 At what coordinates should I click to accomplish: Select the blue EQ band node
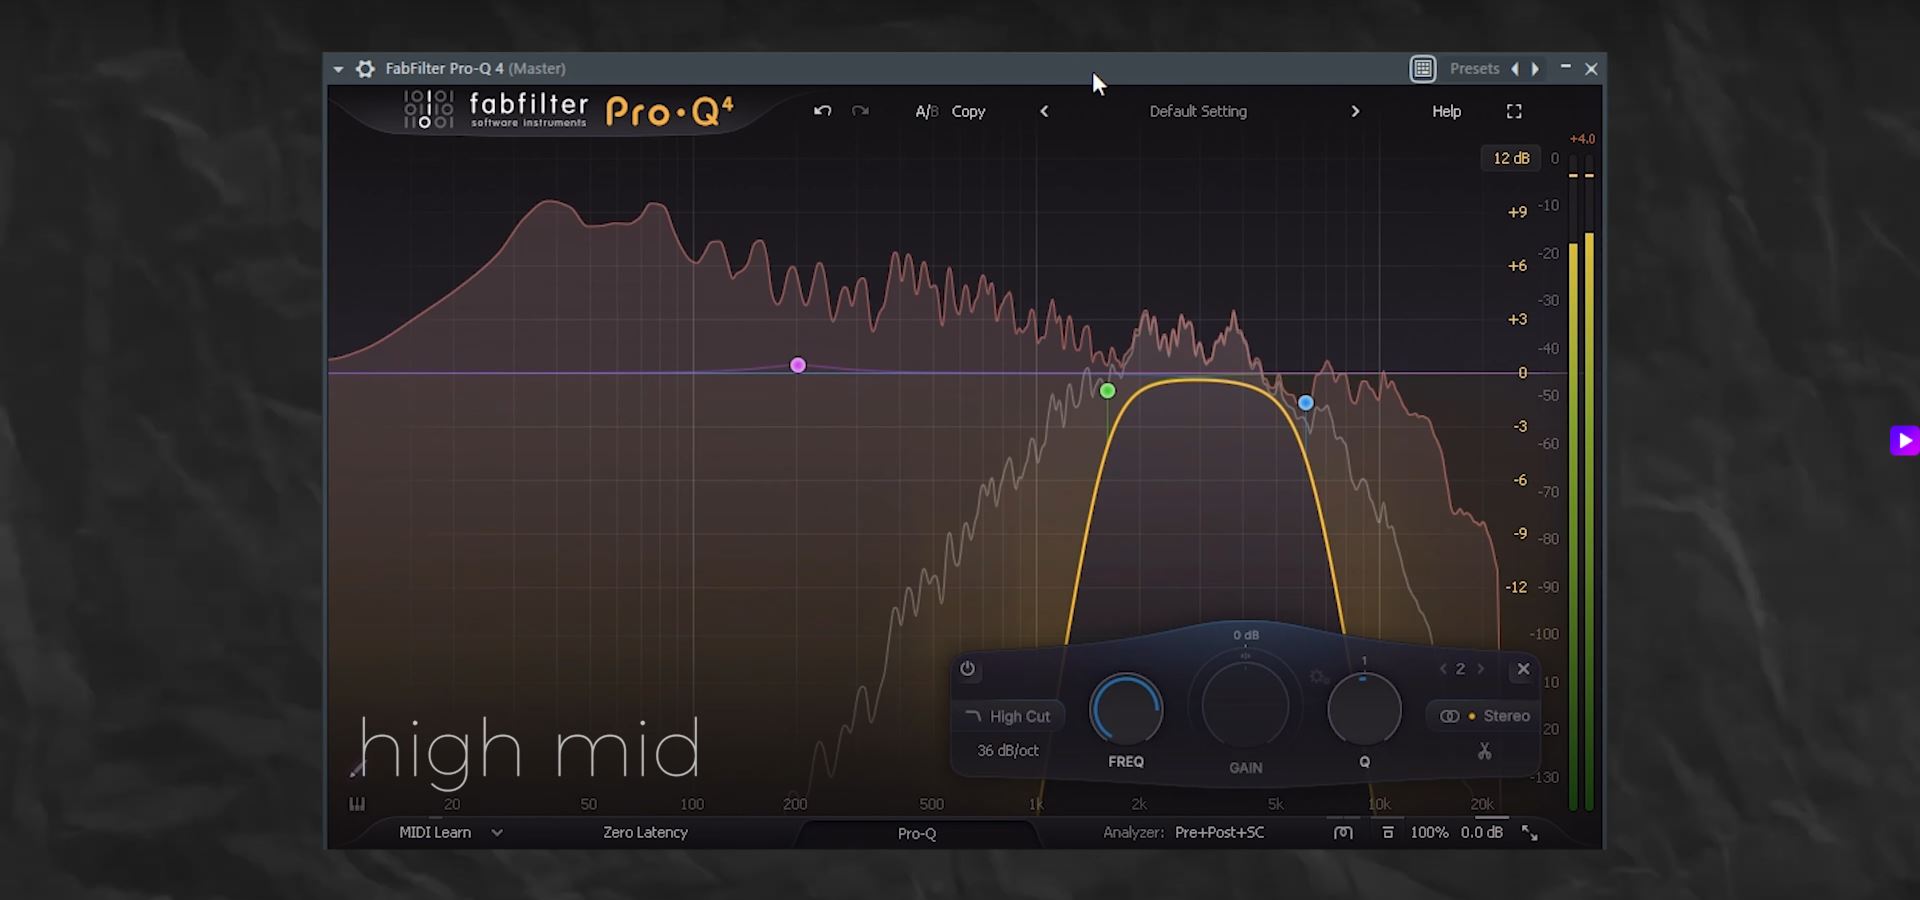(x=1306, y=403)
